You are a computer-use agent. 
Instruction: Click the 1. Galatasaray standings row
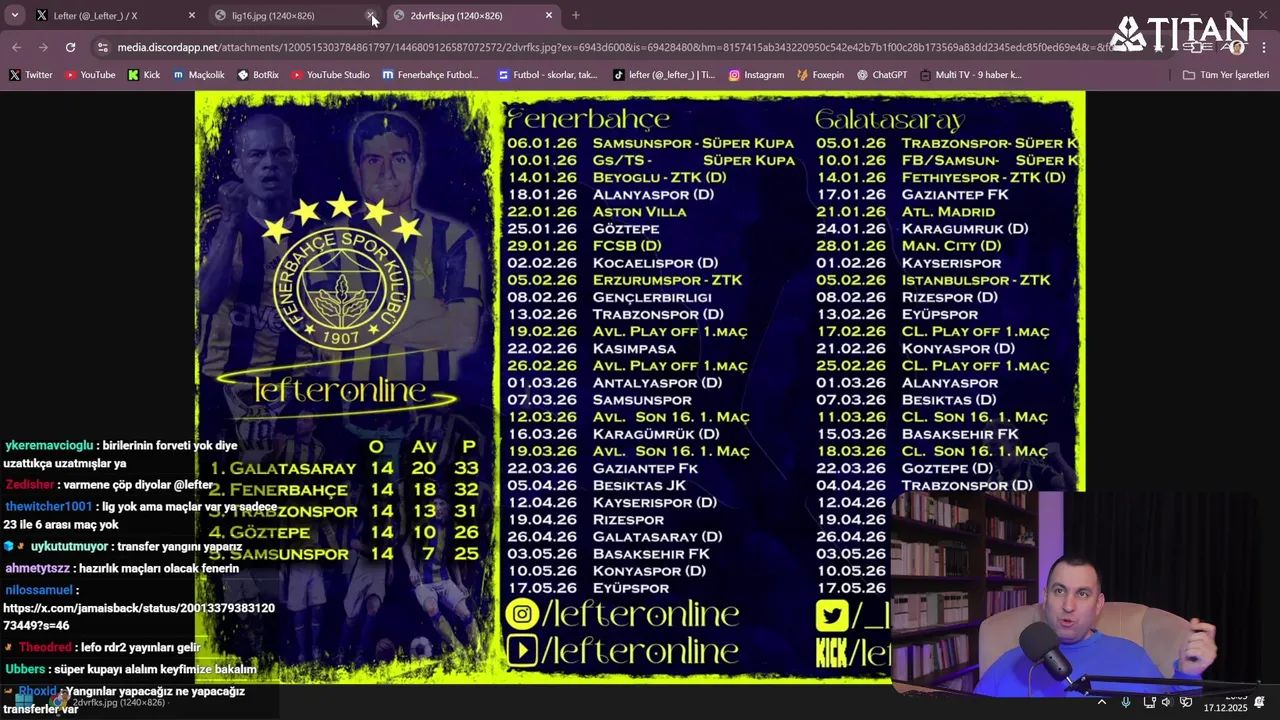[344, 468]
